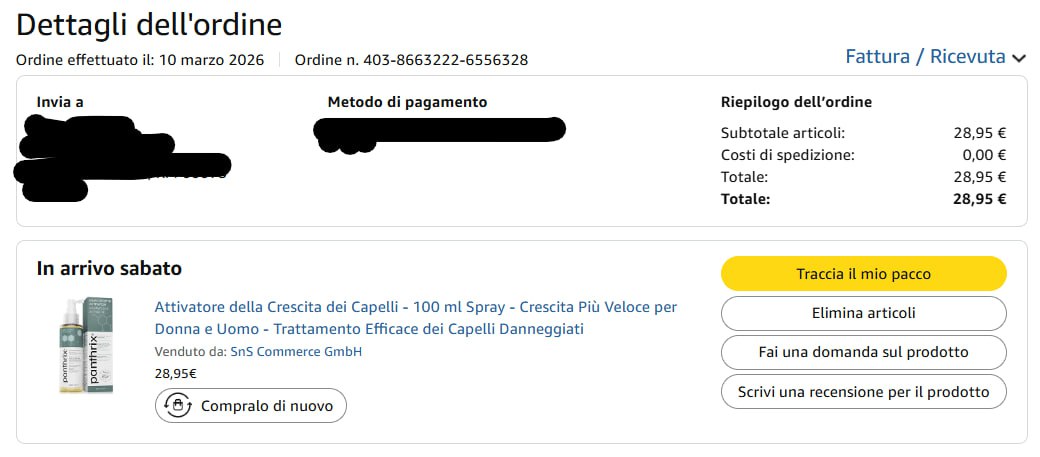Select Fai una domanda sul prodotto
1040x457 pixels.
pos(863,352)
